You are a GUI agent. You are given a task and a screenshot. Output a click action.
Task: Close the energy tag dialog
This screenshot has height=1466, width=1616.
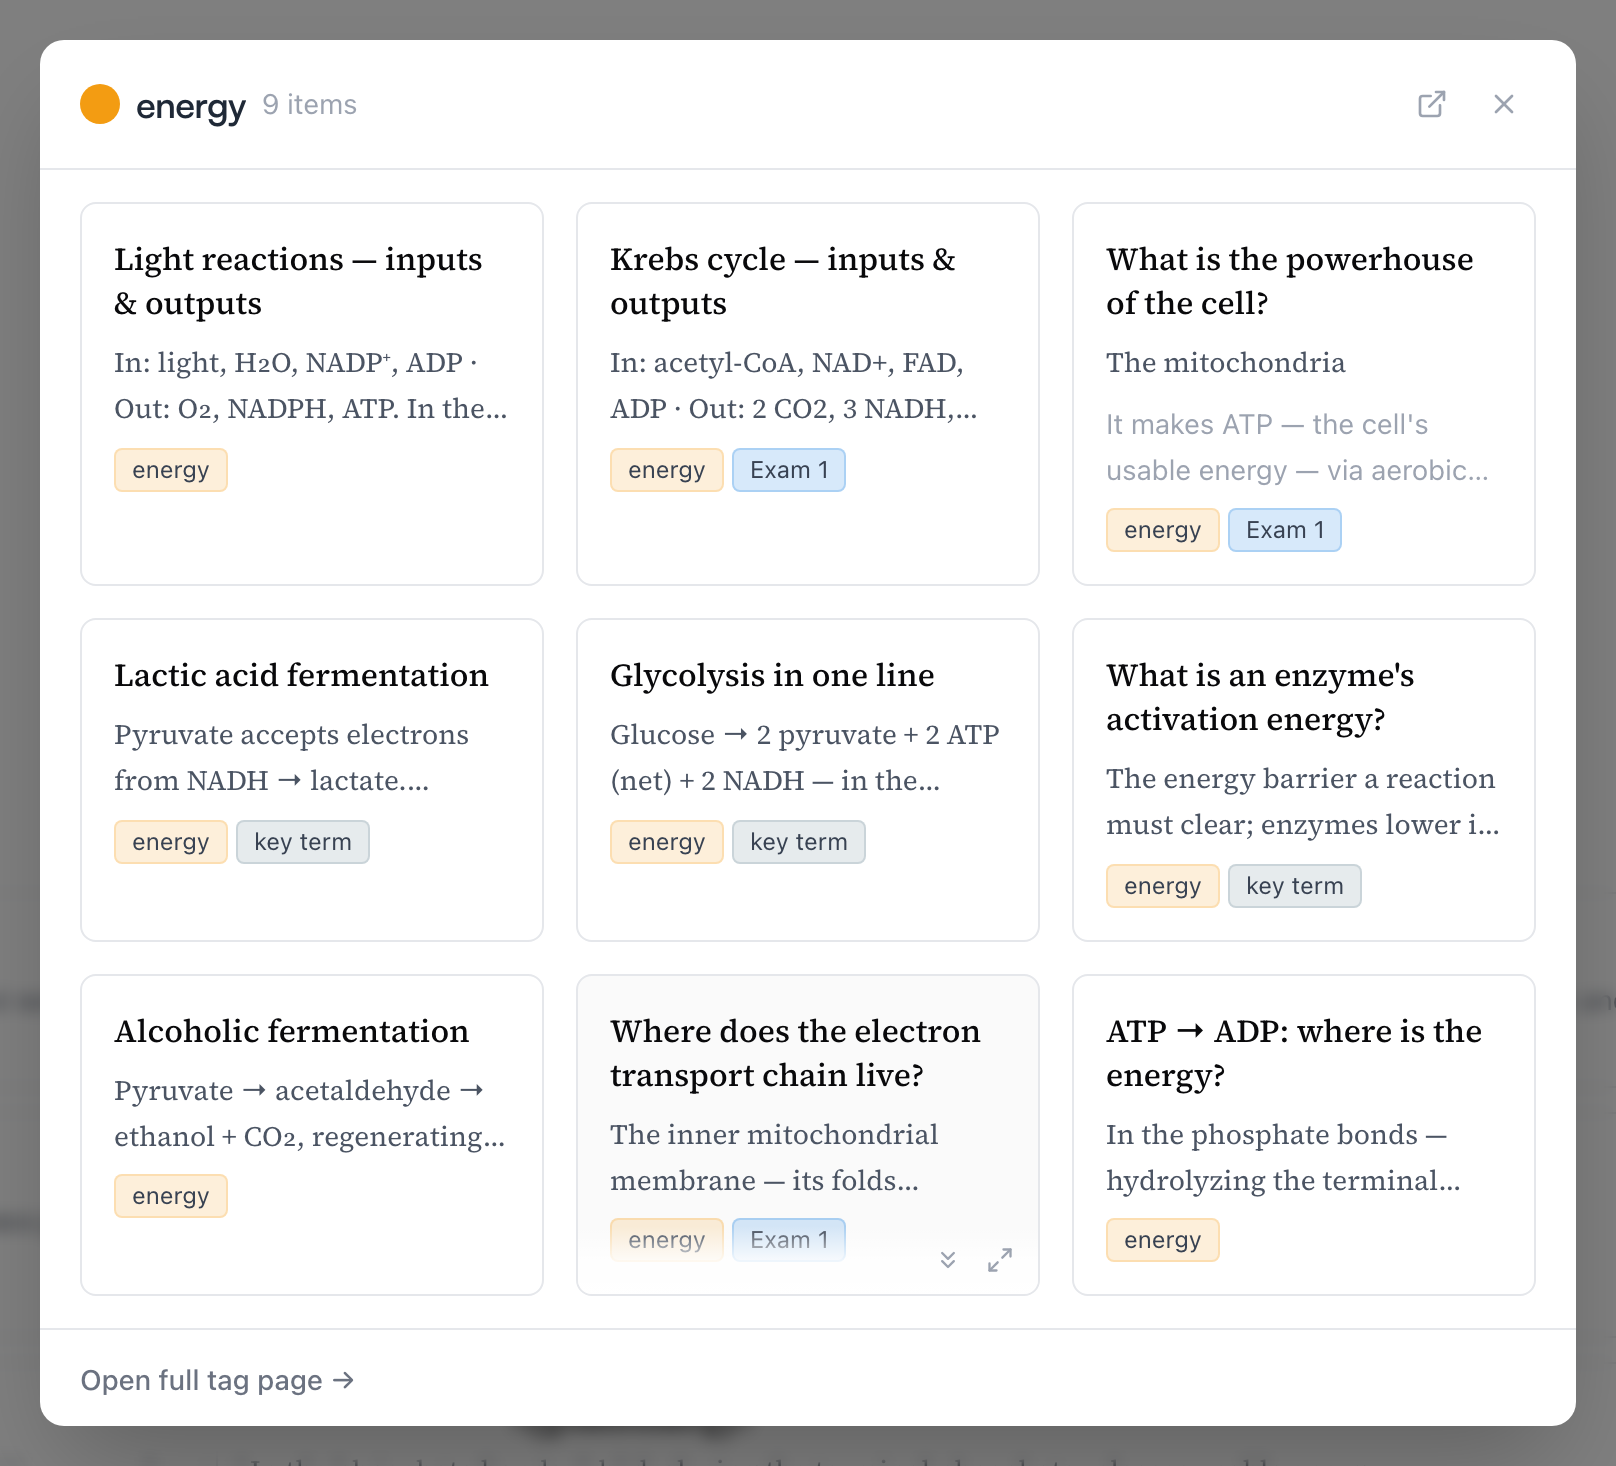pyautogui.click(x=1504, y=104)
